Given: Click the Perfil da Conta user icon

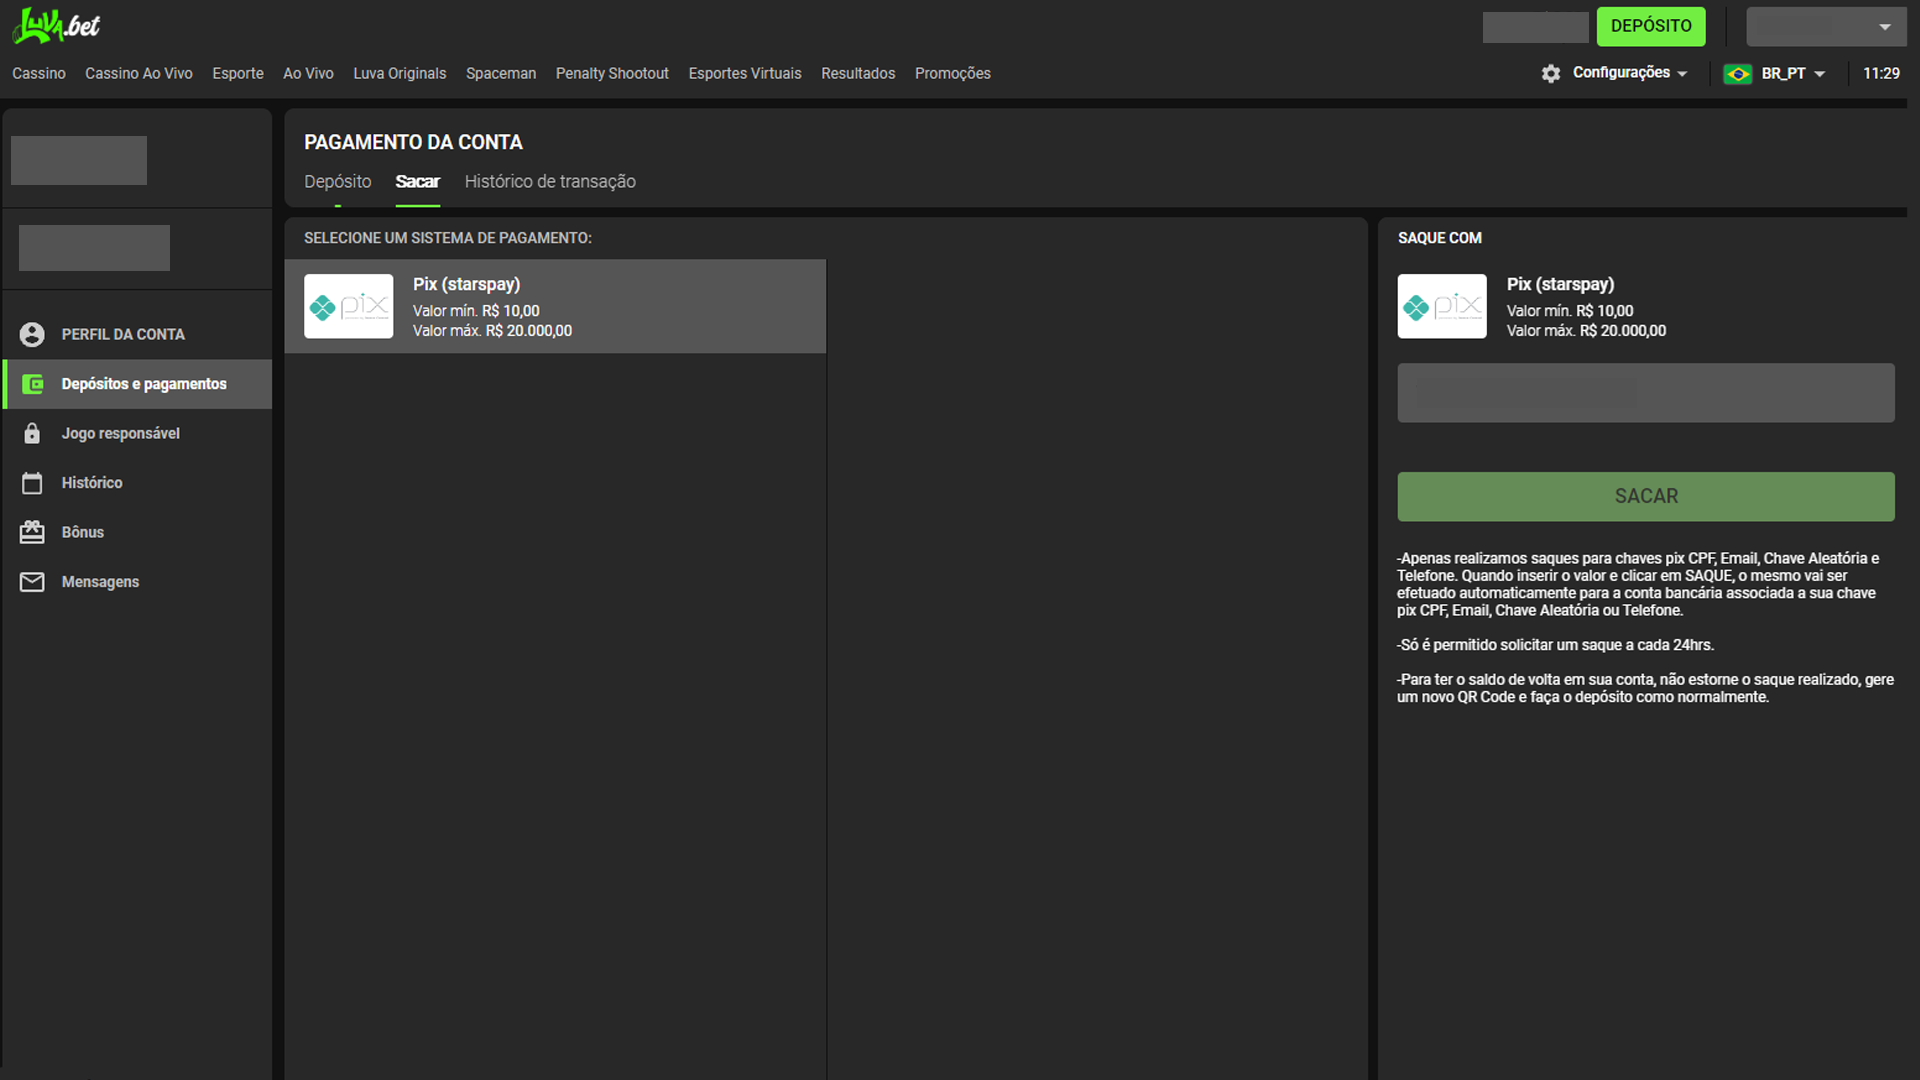Looking at the screenshot, I should coord(32,335).
